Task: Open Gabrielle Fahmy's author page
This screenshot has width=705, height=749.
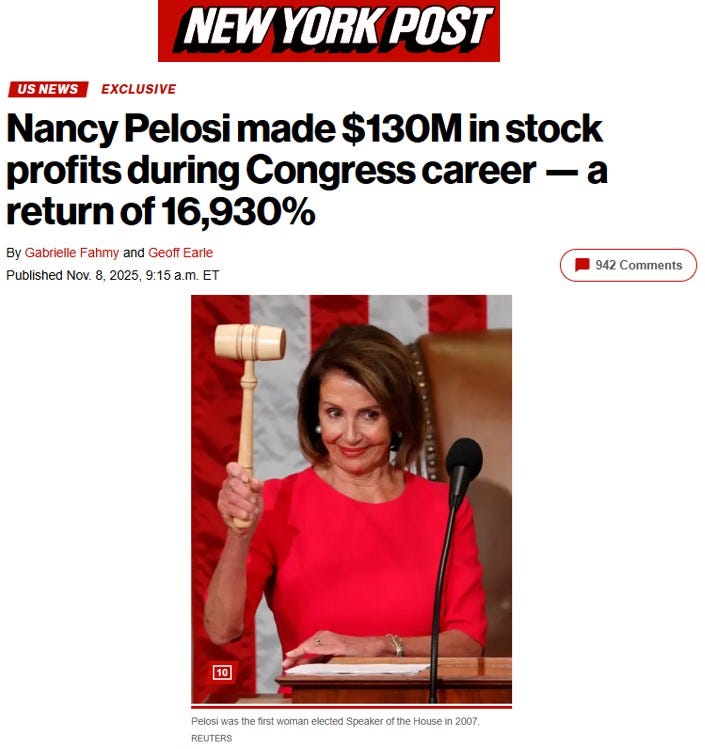Action: point(72,253)
